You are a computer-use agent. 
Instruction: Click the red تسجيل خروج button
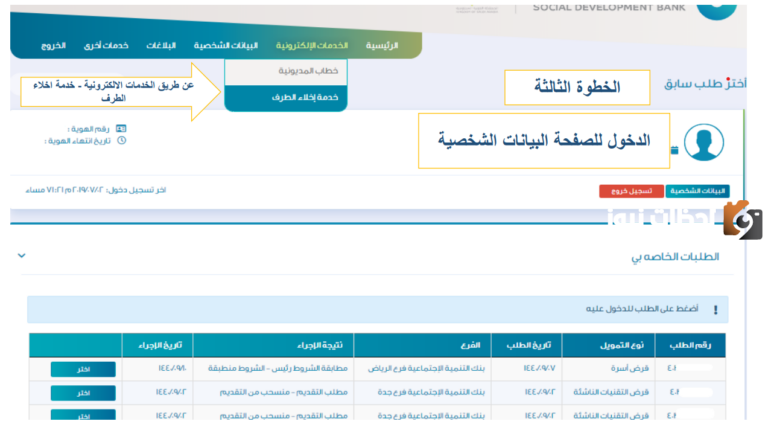click(631, 191)
